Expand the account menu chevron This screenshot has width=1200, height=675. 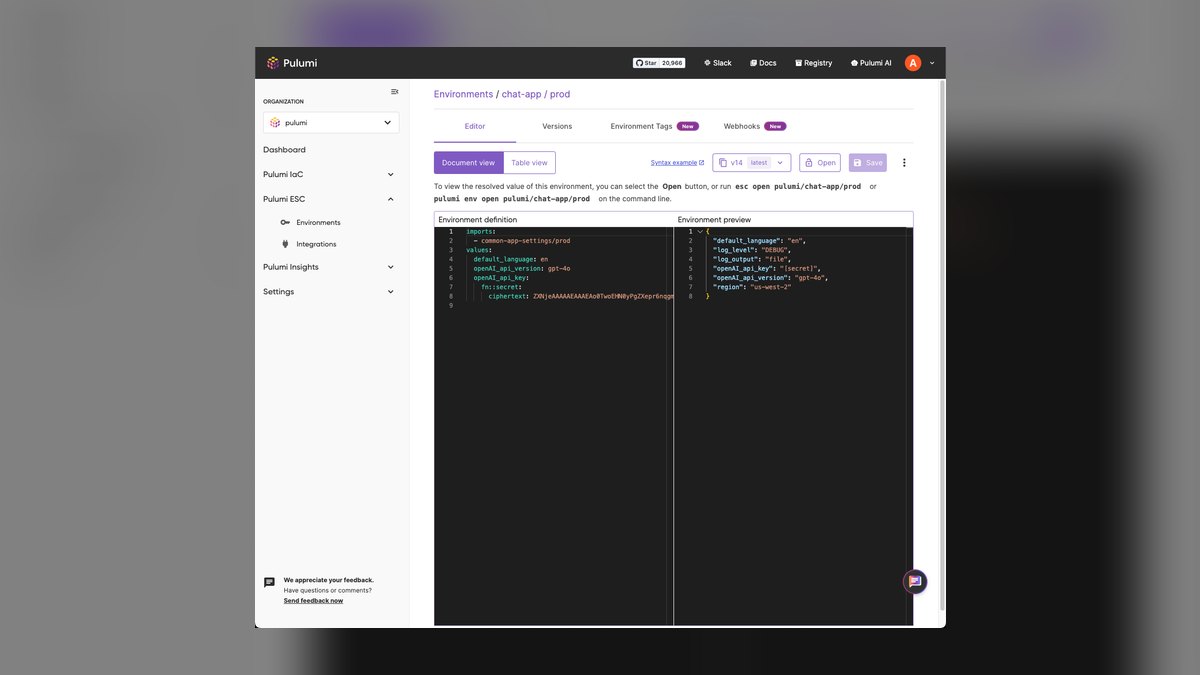click(932, 63)
